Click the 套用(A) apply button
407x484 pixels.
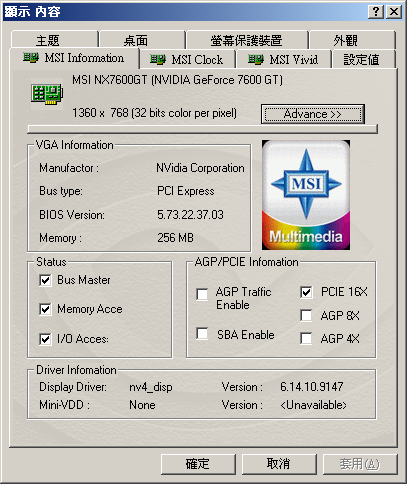pyautogui.click(x=360, y=464)
